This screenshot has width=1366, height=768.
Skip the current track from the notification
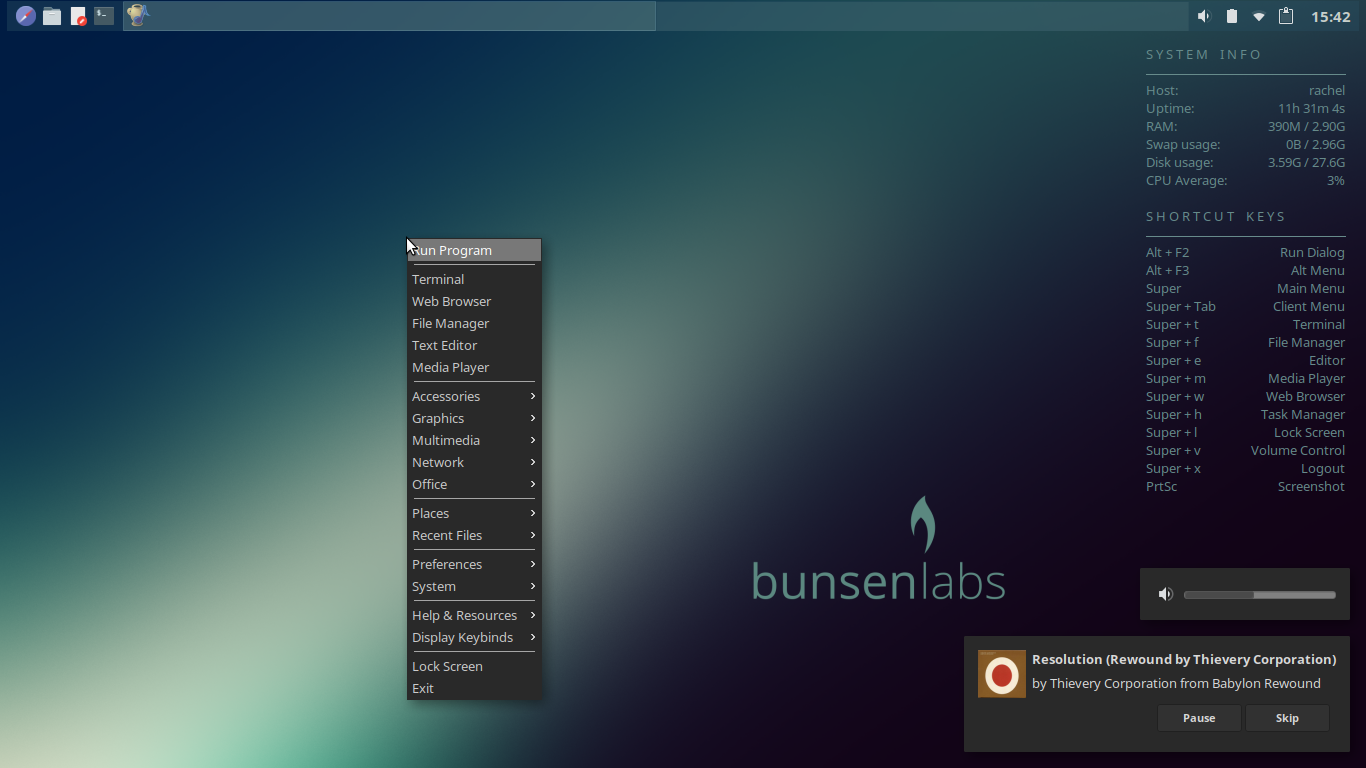pos(1287,718)
